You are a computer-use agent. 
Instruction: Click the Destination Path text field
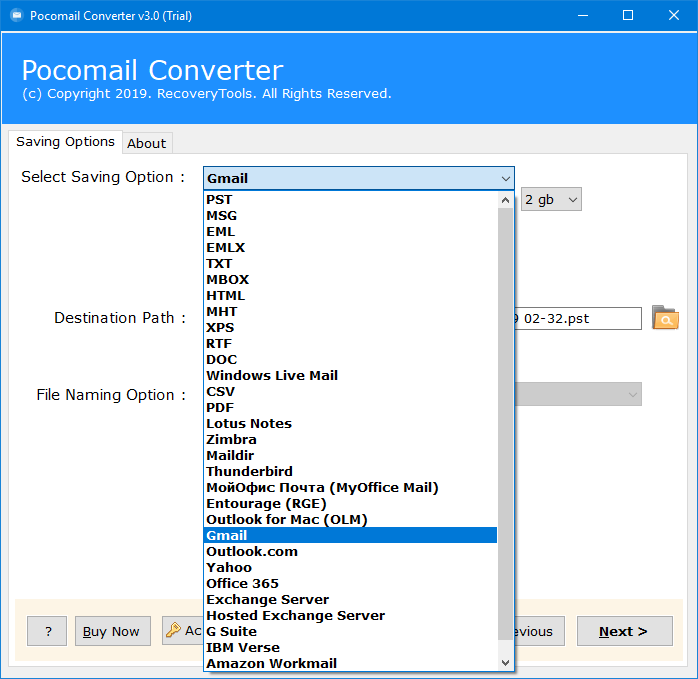point(578,318)
